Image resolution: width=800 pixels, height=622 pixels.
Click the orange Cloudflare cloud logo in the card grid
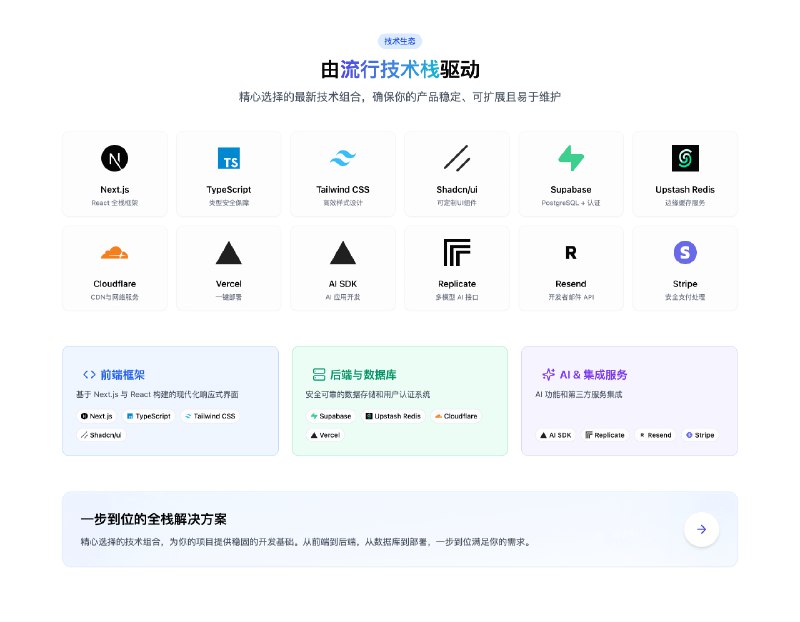point(114,253)
